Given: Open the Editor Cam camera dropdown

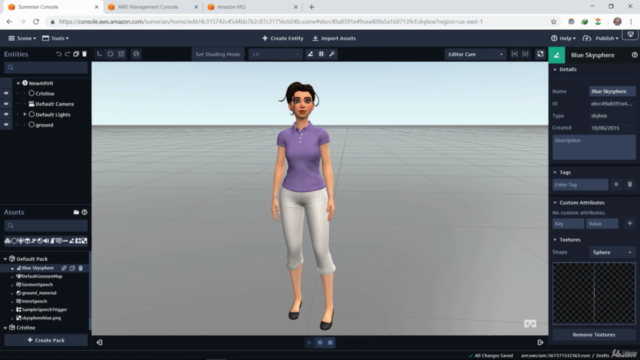Looking at the screenshot, I should (475, 54).
